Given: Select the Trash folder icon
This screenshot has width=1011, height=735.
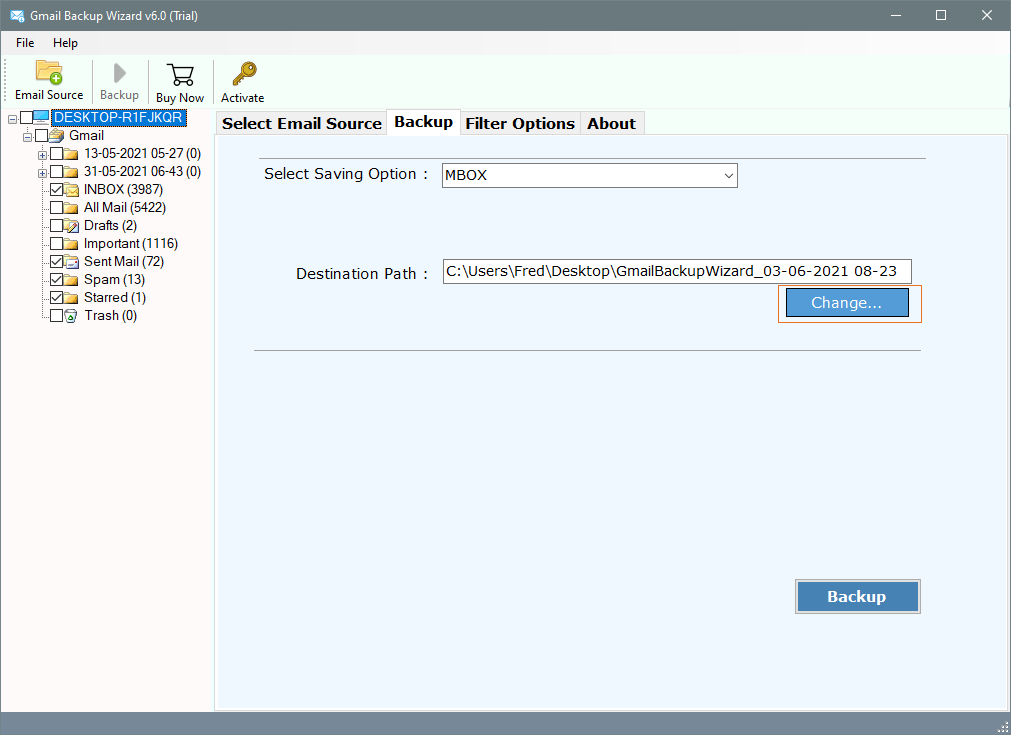Looking at the screenshot, I should [71, 316].
